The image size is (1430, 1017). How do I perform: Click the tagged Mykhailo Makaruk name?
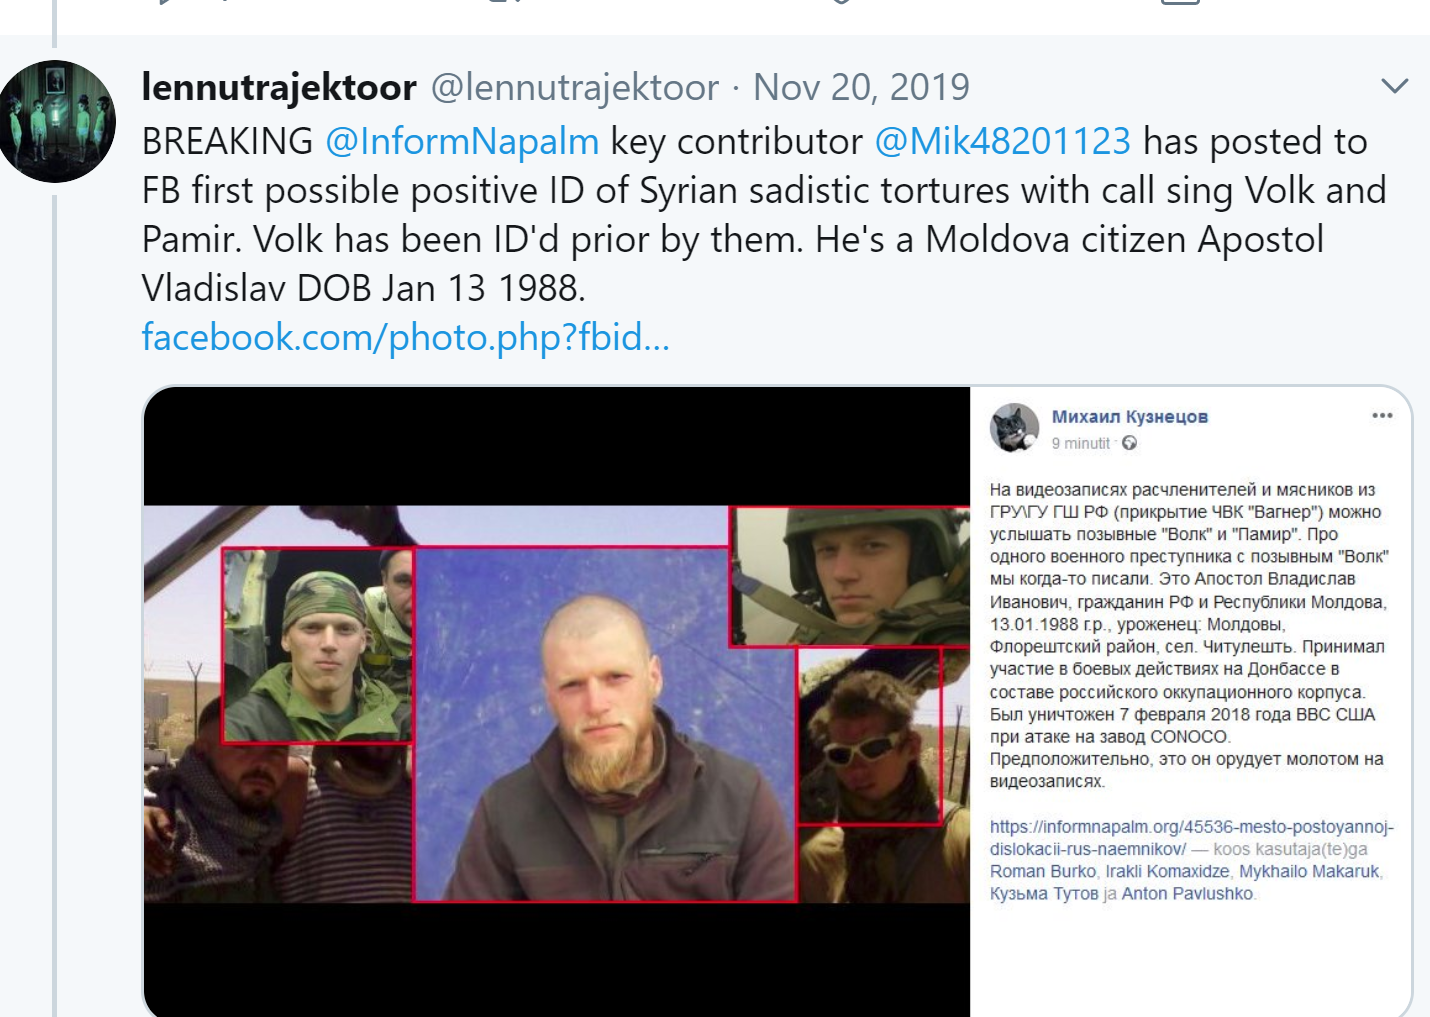click(1309, 871)
